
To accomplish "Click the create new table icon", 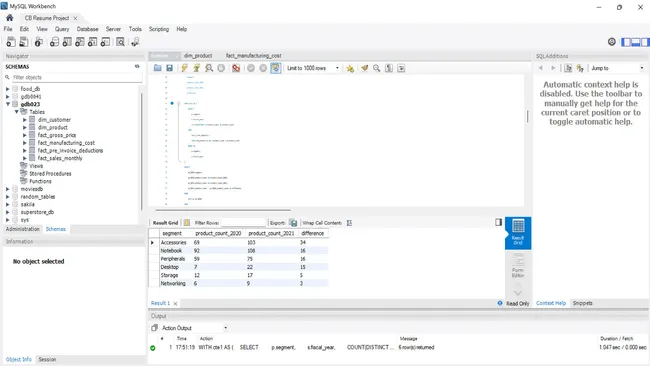I will [x=67, y=42].
